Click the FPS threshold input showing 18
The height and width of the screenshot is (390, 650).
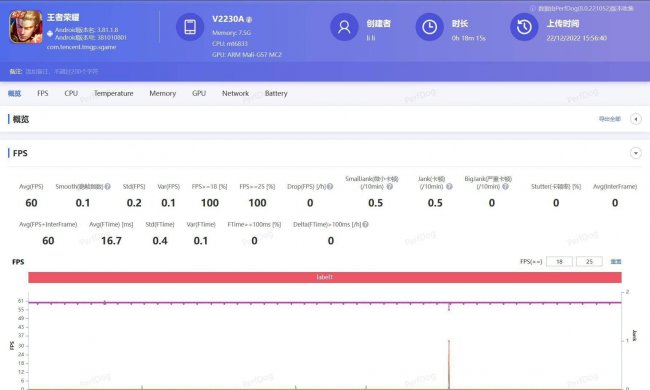(x=559, y=262)
